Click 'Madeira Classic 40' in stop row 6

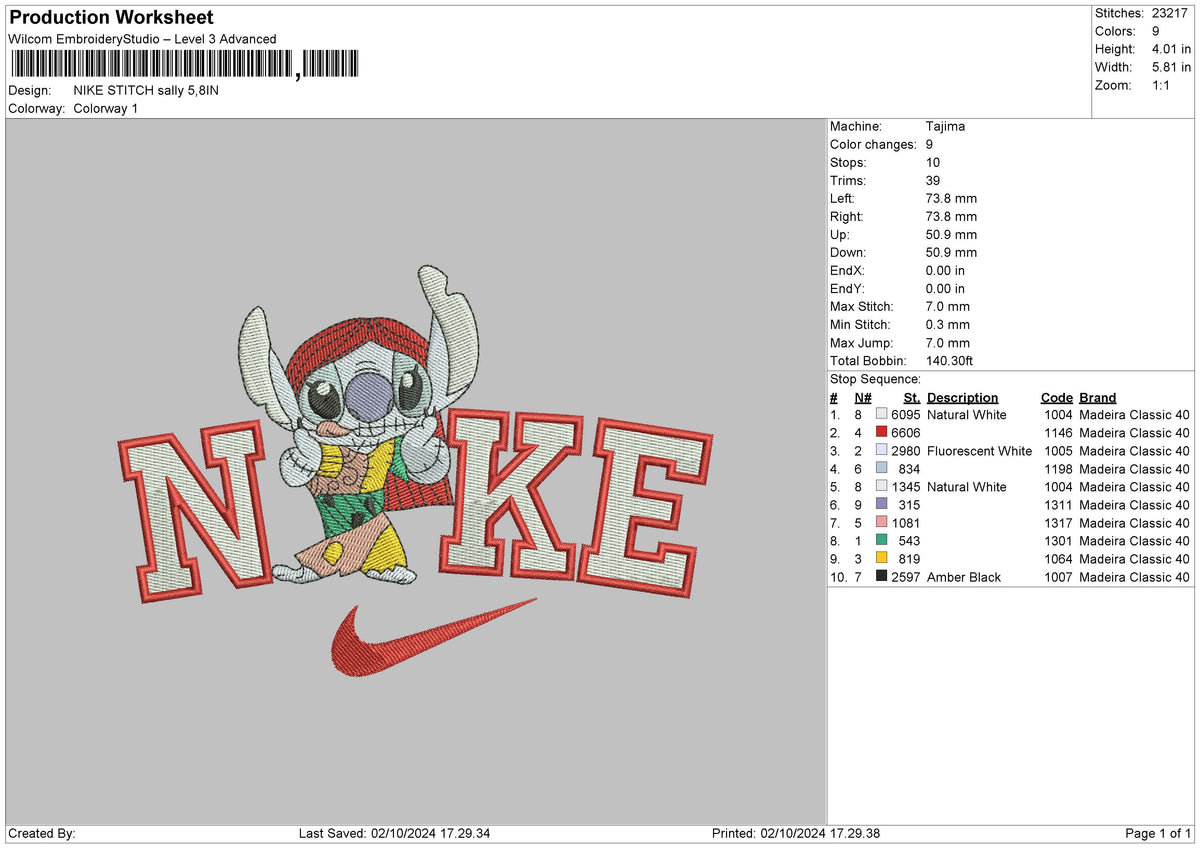click(x=1135, y=505)
